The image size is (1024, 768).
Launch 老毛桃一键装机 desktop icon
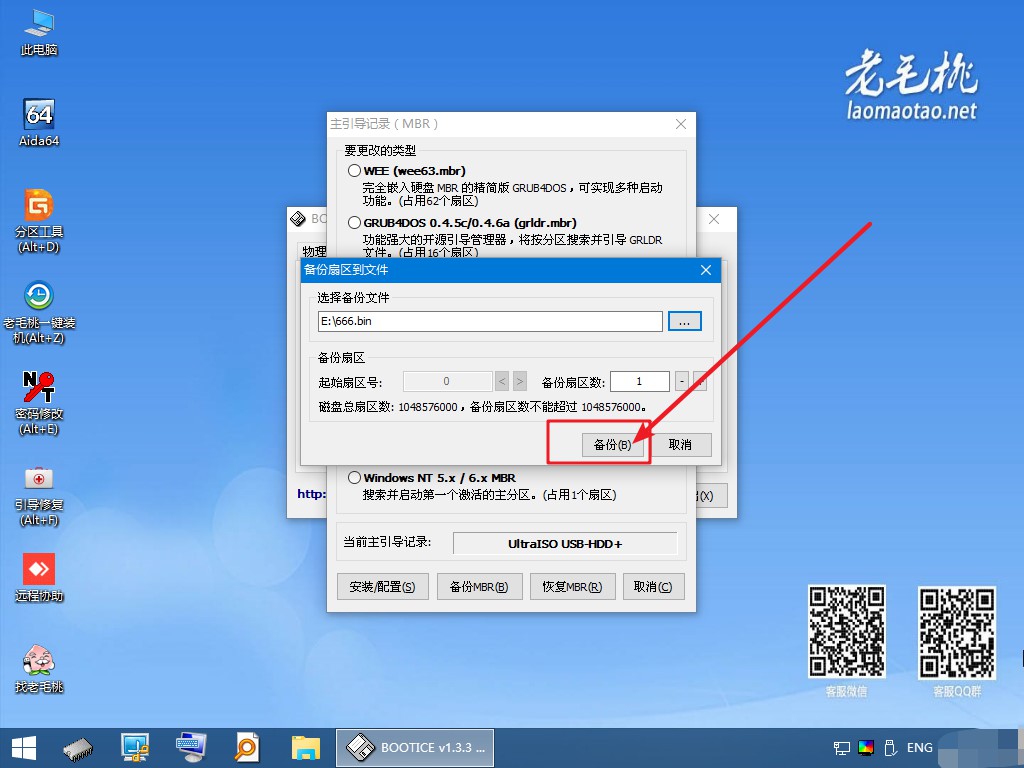[39, 312]
